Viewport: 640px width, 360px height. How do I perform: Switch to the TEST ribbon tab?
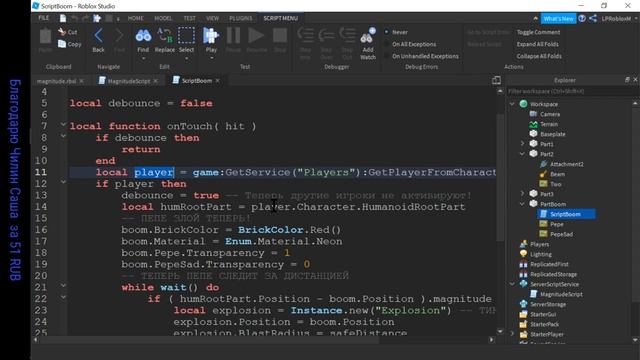point(189,18)
